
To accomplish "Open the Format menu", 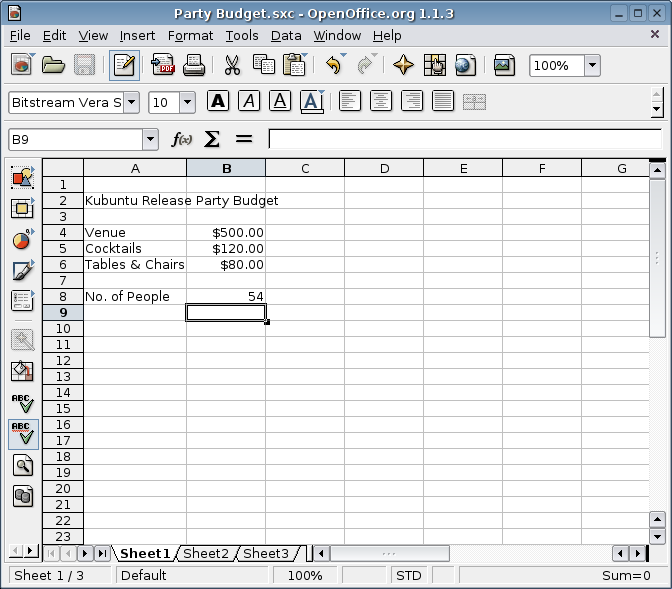I will [x=190, y=36].
